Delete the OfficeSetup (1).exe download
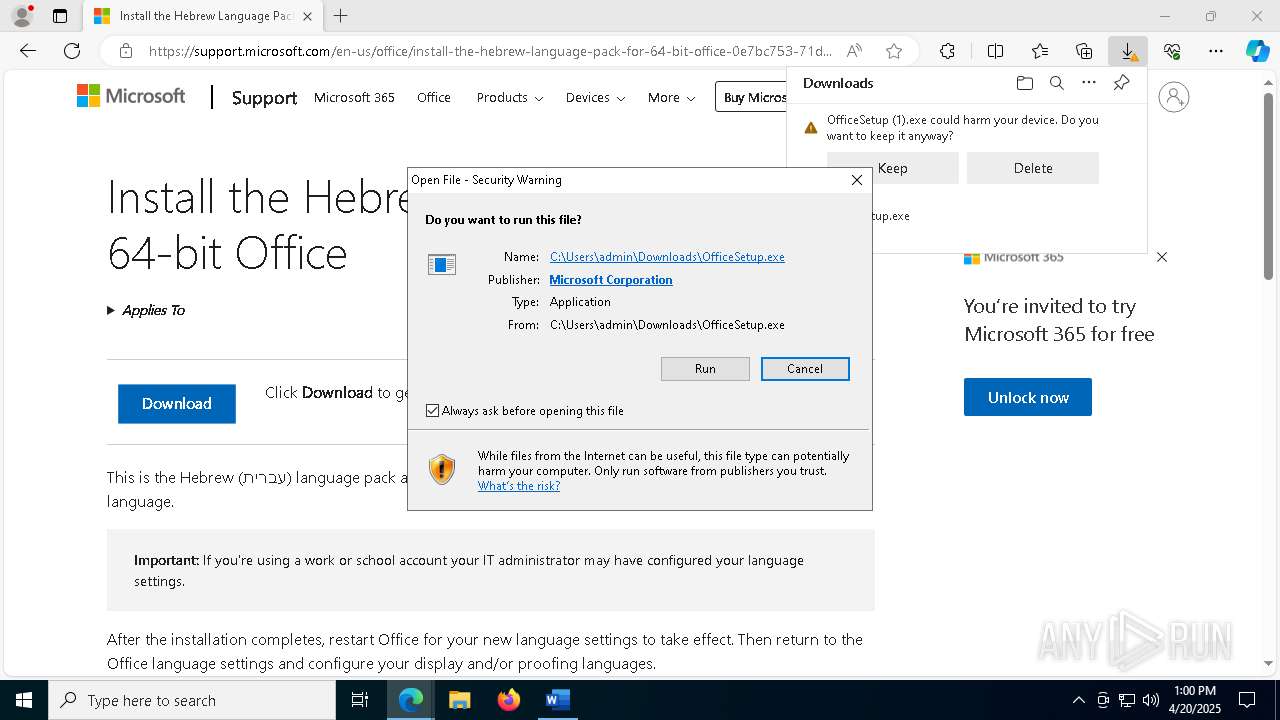Viewport: 1280px width, 720px height. [x=1033, y=168]
